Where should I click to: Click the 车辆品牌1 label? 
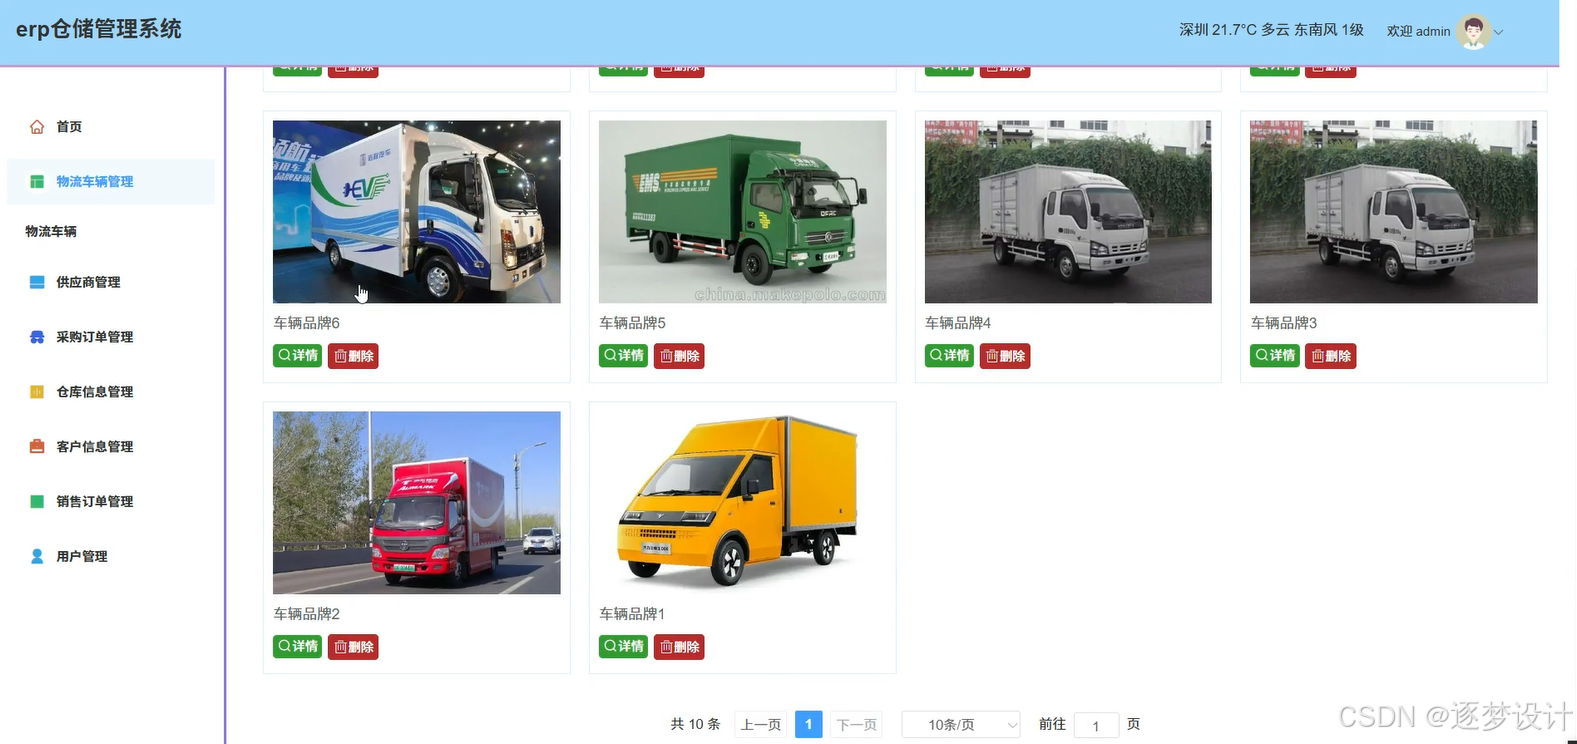pos(633,614)
